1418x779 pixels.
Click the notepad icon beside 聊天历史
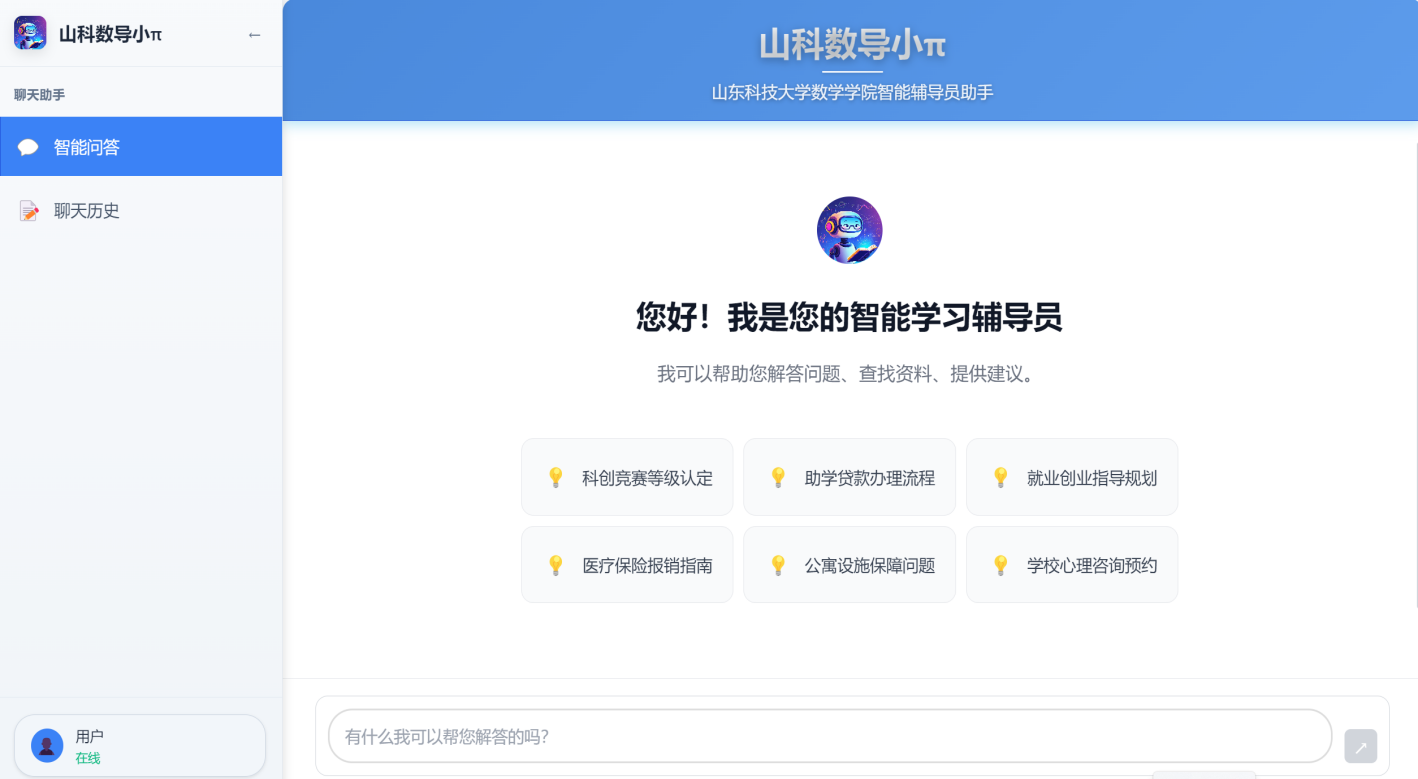(29, 211)
